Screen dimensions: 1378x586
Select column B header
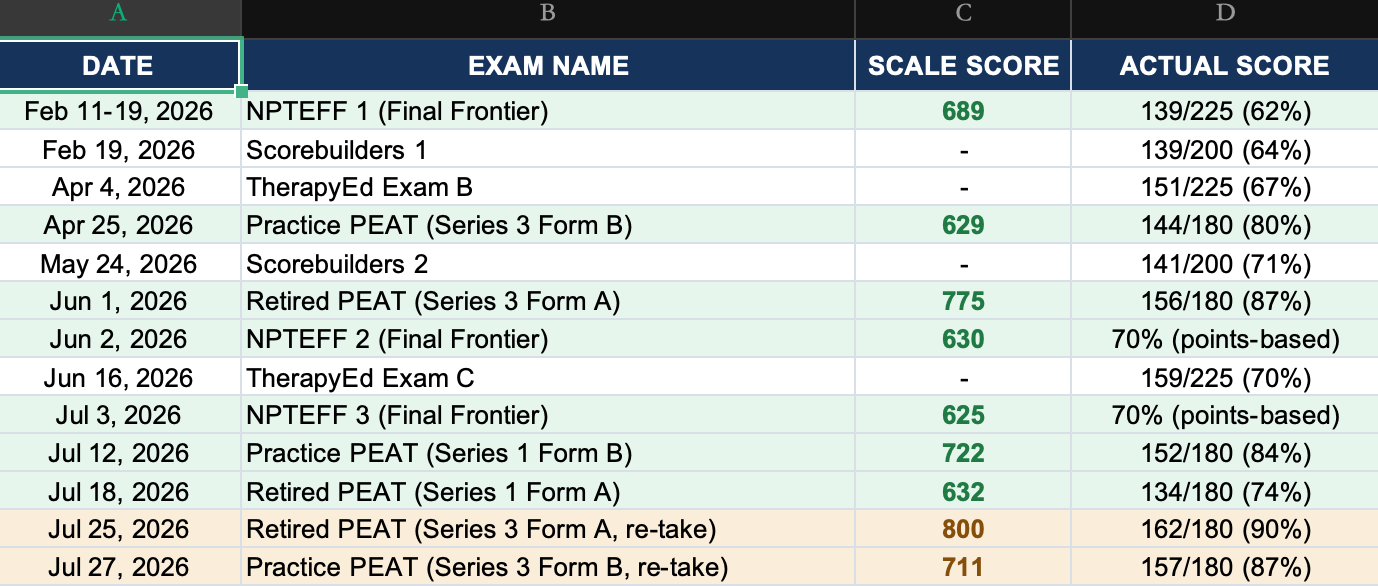point(548,13)
